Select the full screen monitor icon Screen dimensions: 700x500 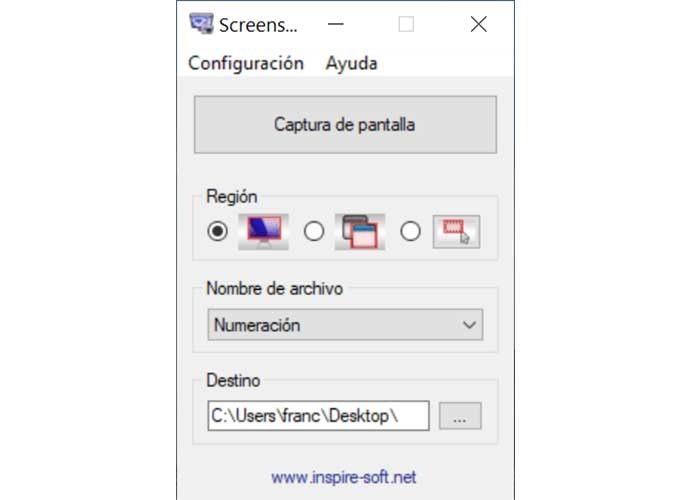[262, 231]
